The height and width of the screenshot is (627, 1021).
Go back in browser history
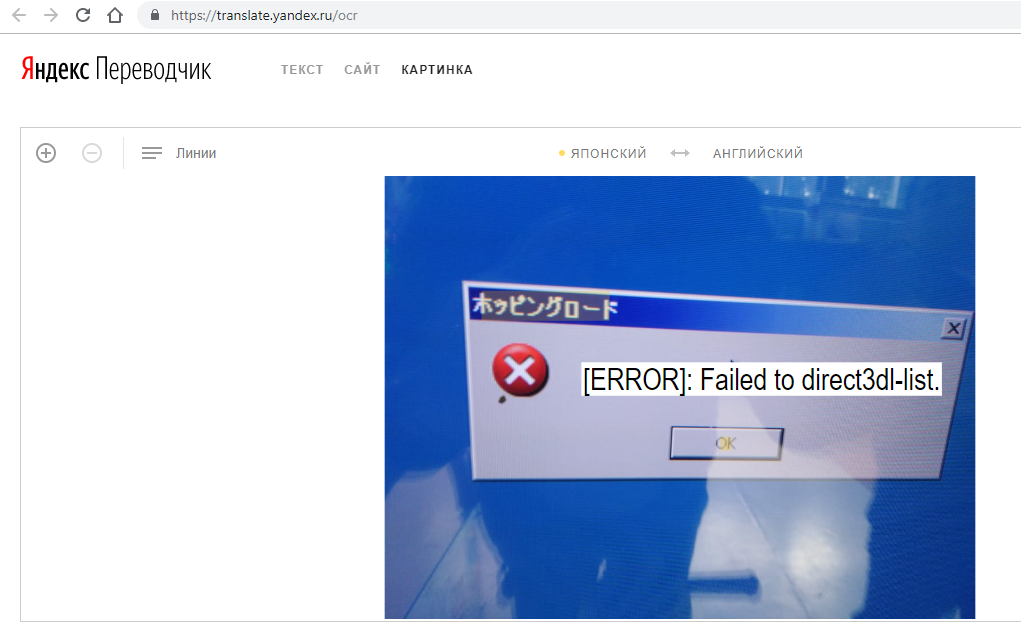coord(19,15)
